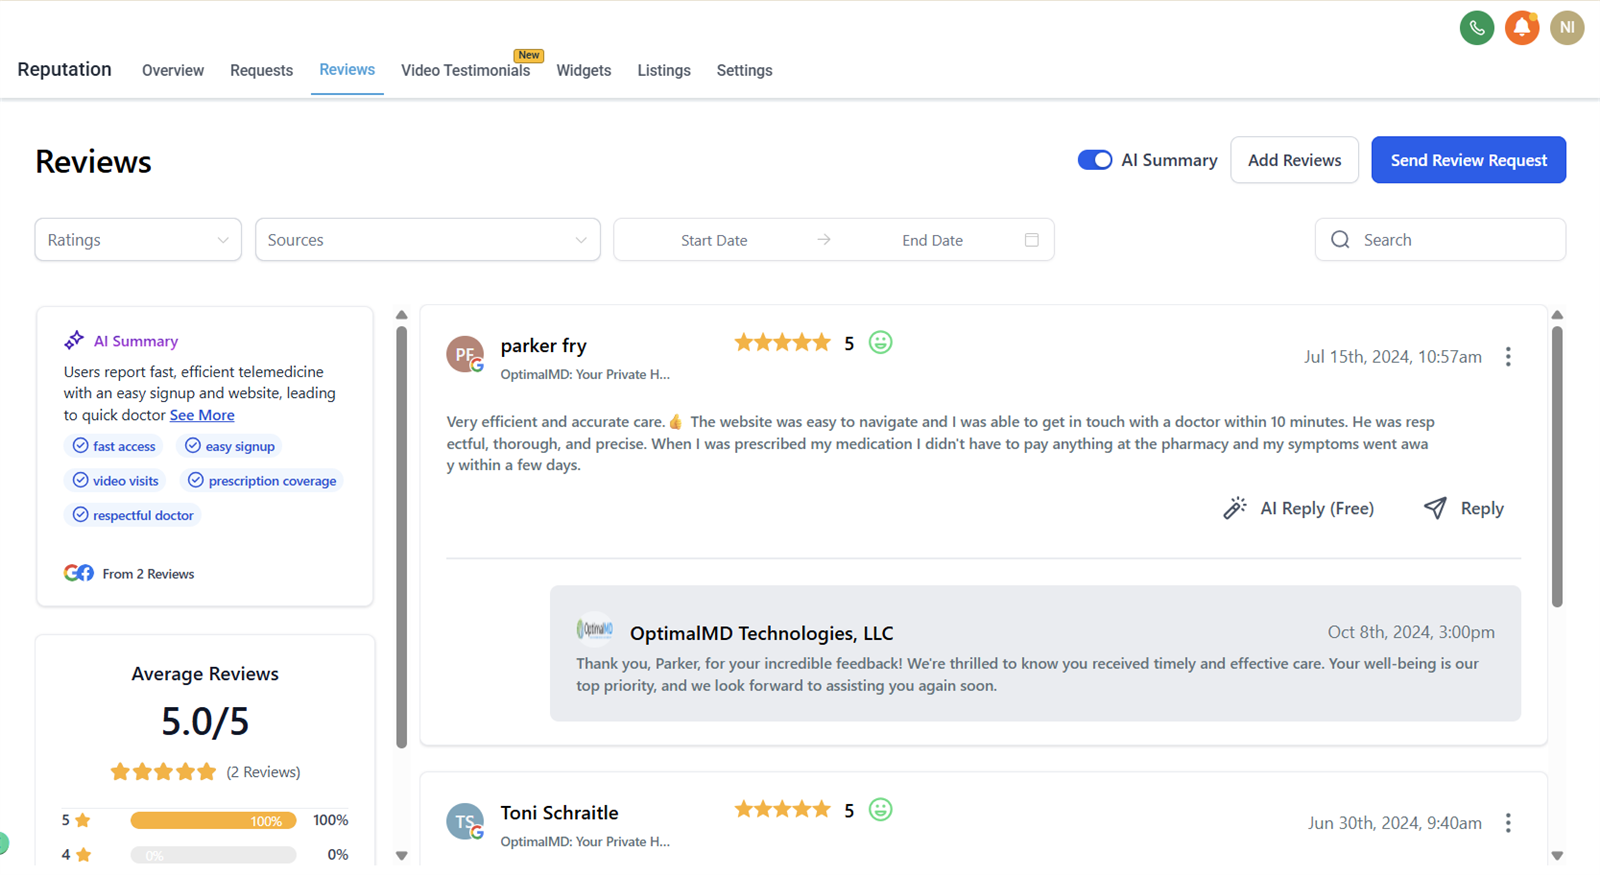Click parker fry's PF avatar

[x=465, y=354]
